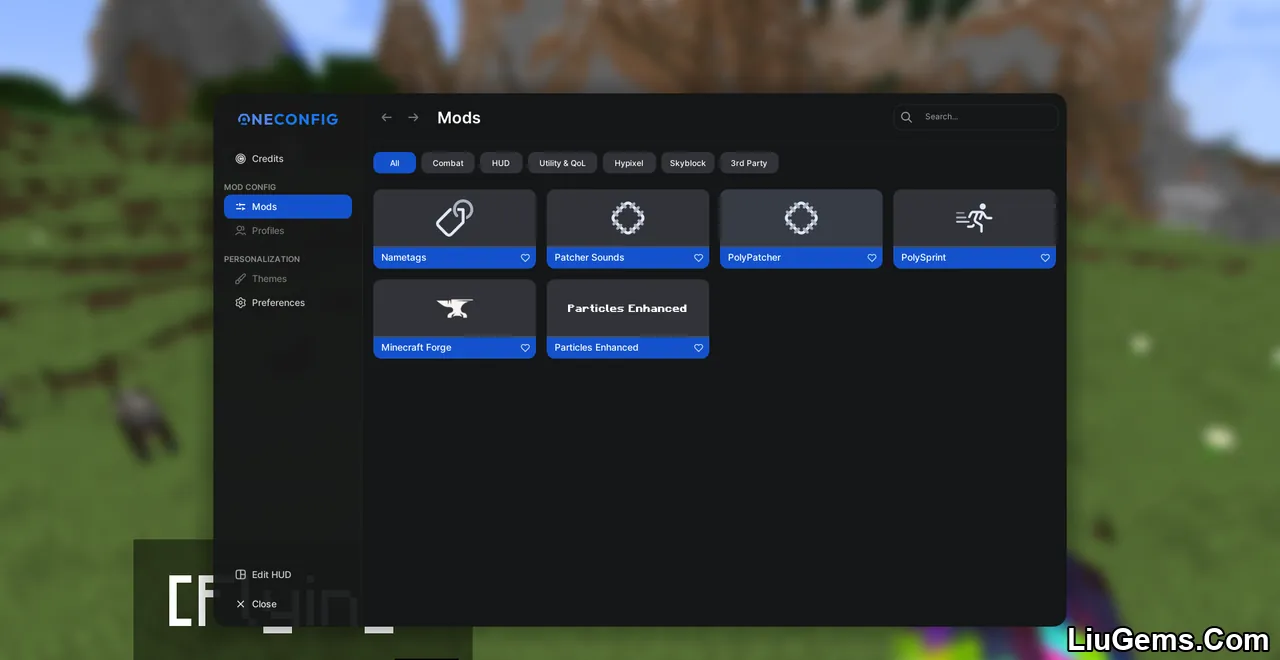Open PolyPatcher mod icon tile
This screenshot has height=660, width=1280.
tap(801, 218)
